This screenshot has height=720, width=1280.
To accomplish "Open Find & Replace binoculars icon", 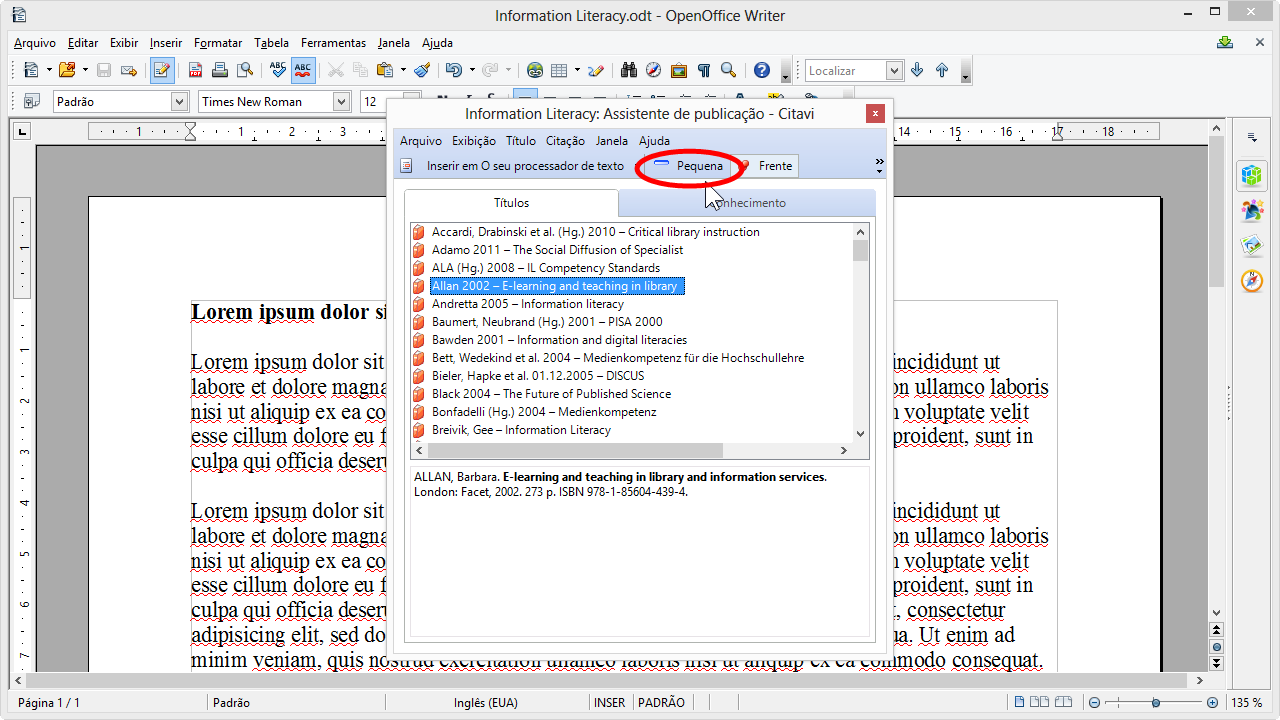I will [x=629, y=70].
